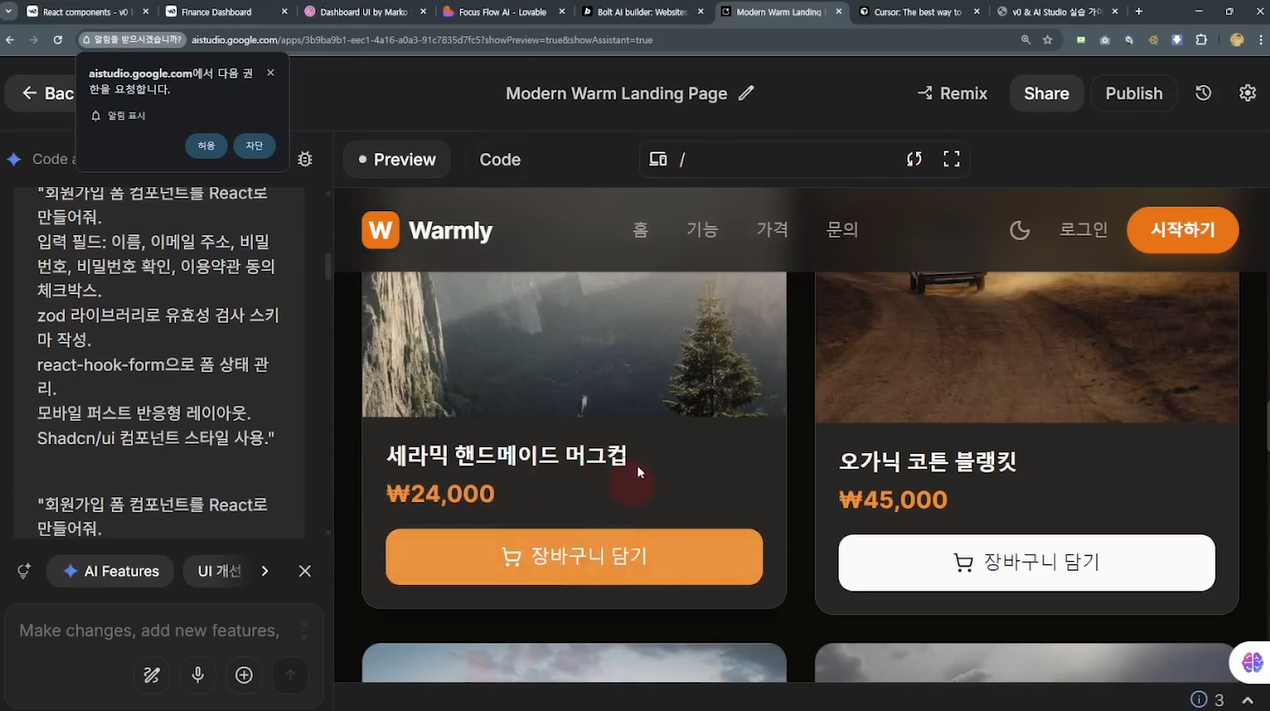This screenshot has height=711, width=1270.
Task: Switch to the React components browser tab
Action: [x=85, y=12]
